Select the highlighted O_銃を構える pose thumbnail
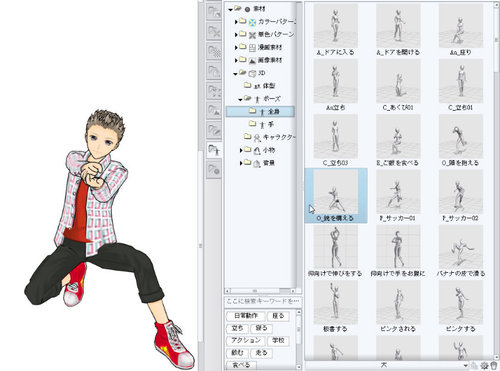Screen dimensions: 500x371 [336, 196]
